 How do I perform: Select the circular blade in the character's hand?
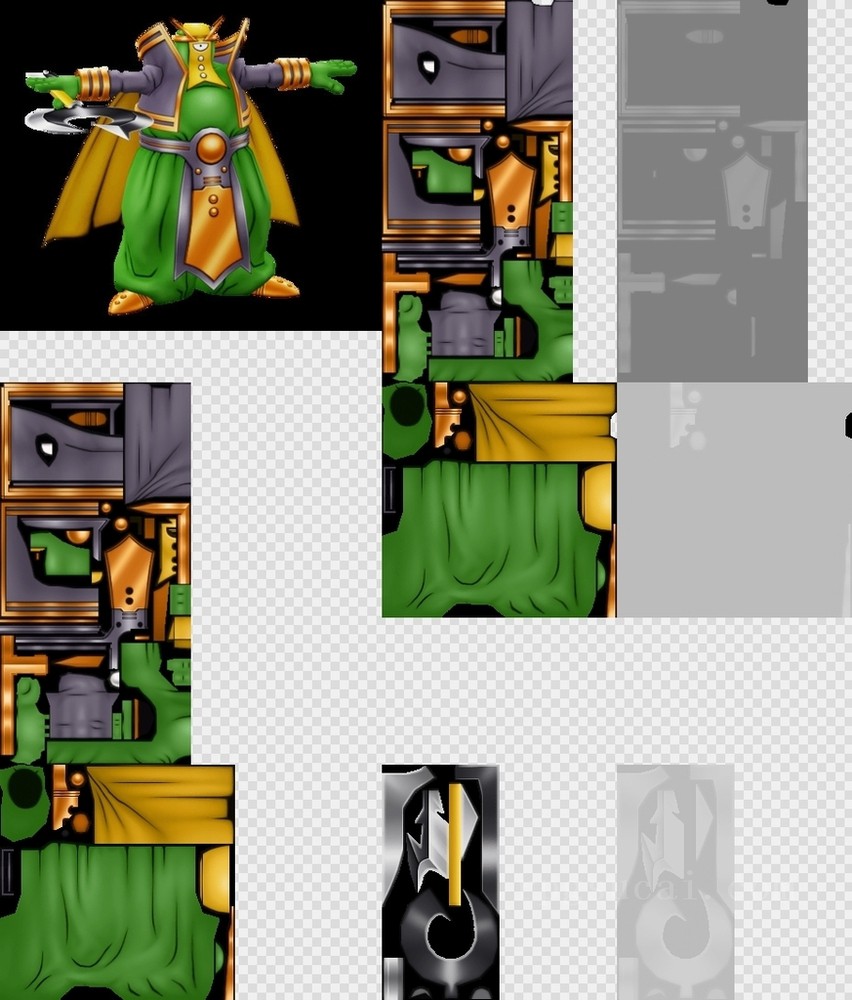pyautogui.click(x=90, y=120)
